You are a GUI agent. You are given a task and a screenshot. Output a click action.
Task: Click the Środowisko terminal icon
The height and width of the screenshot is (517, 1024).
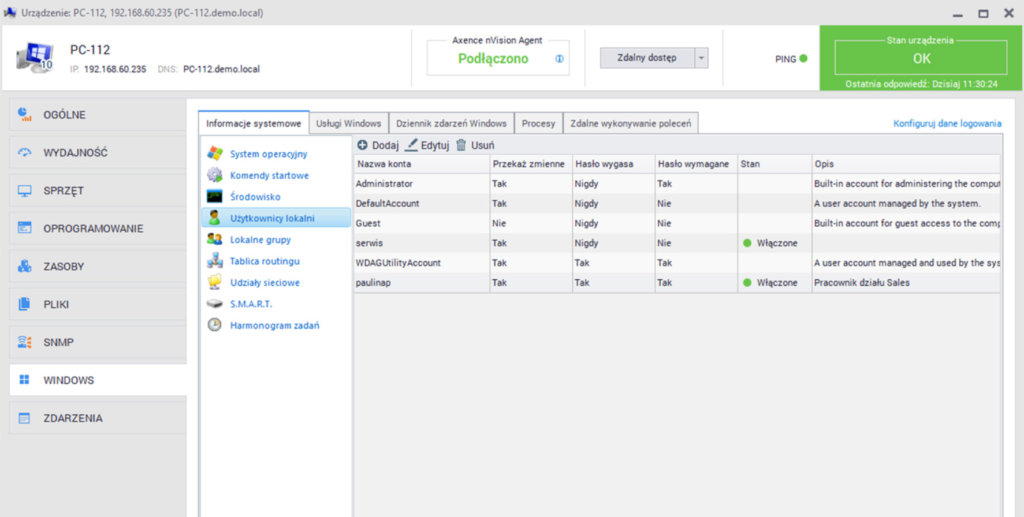[214, 196]
